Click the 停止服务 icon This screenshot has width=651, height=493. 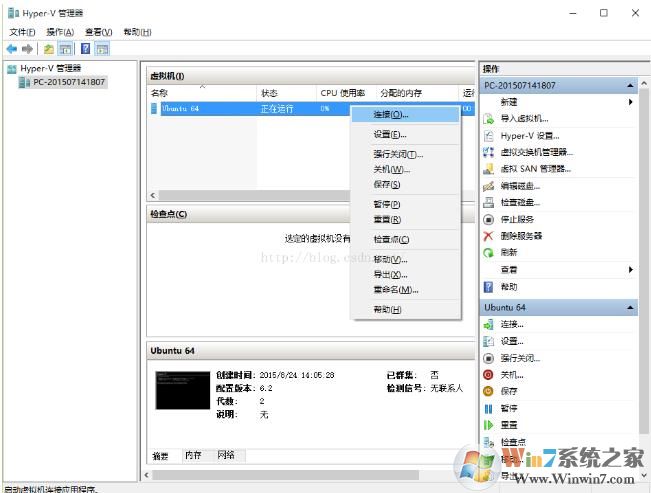click(x=489, y=219)
